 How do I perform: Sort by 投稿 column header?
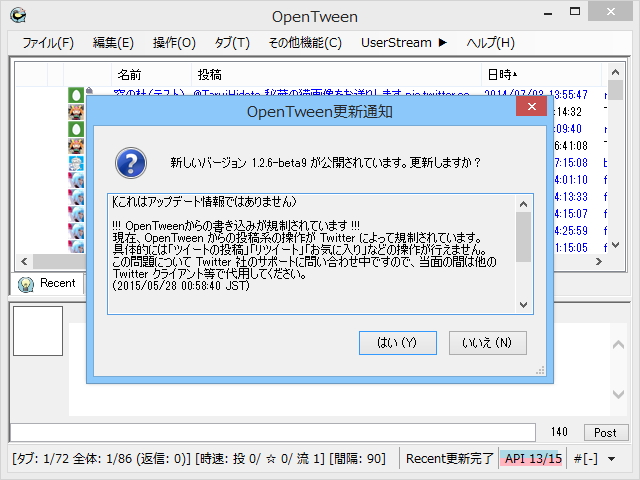[336, 75]
